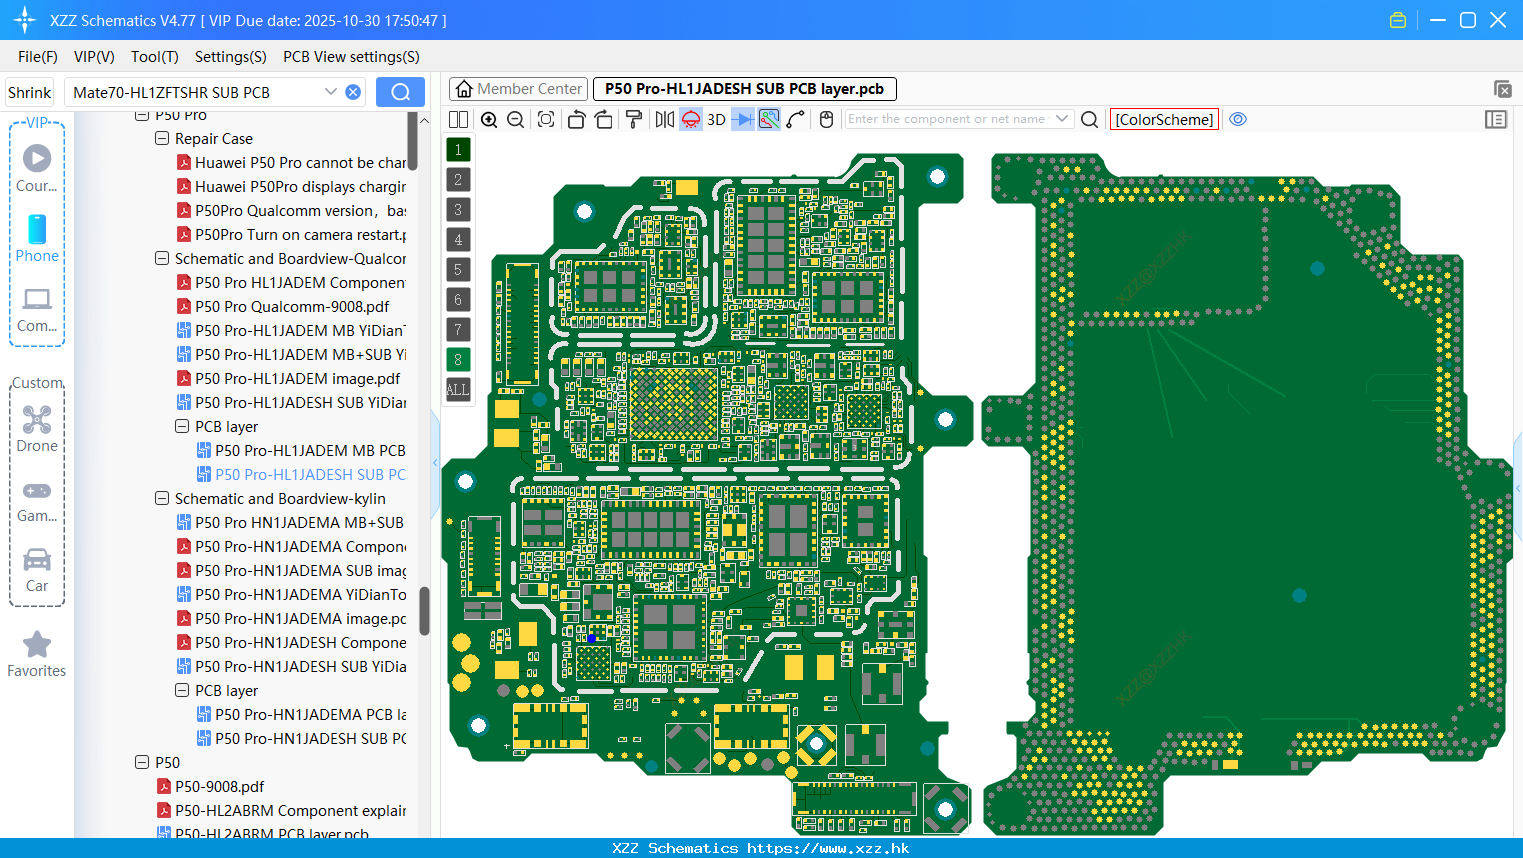Open Huawei P50 Pro cannot be charged PDF
Screen dimensions: 1523x858
(x=291, y=162)
